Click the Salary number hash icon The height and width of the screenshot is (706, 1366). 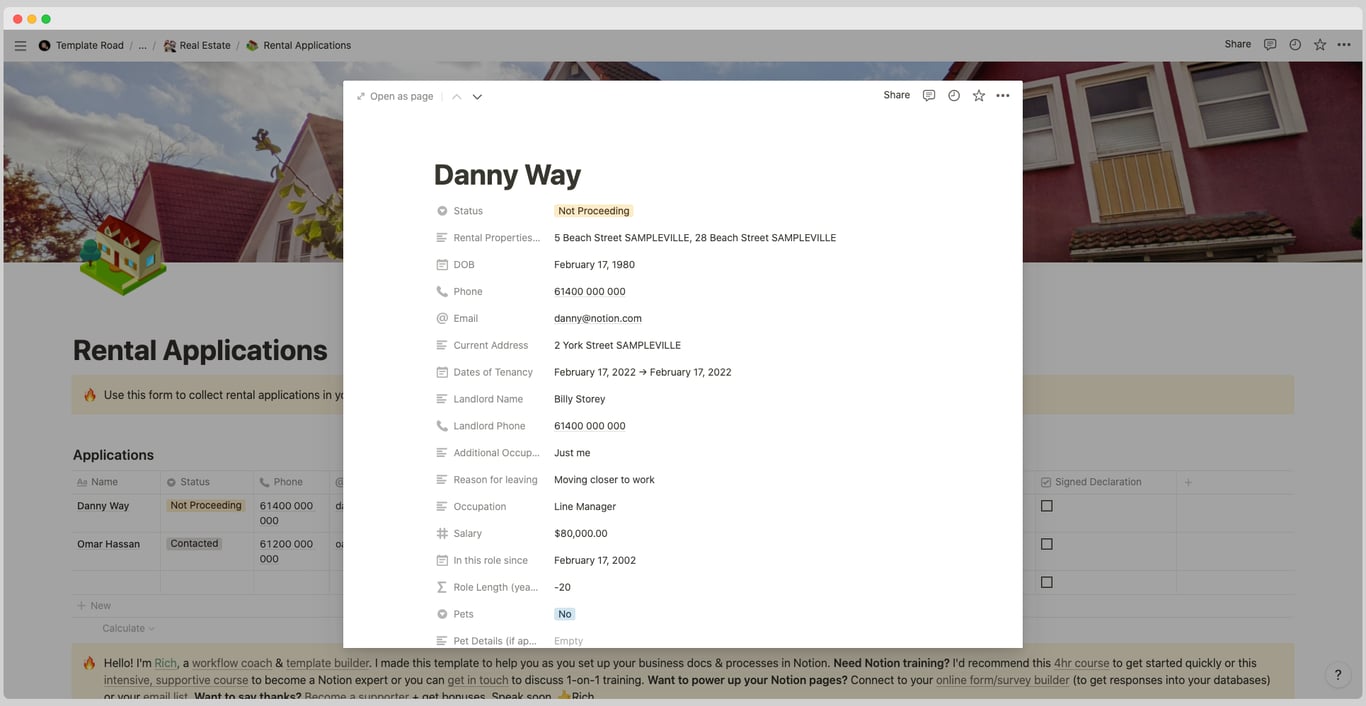(442, 534)
